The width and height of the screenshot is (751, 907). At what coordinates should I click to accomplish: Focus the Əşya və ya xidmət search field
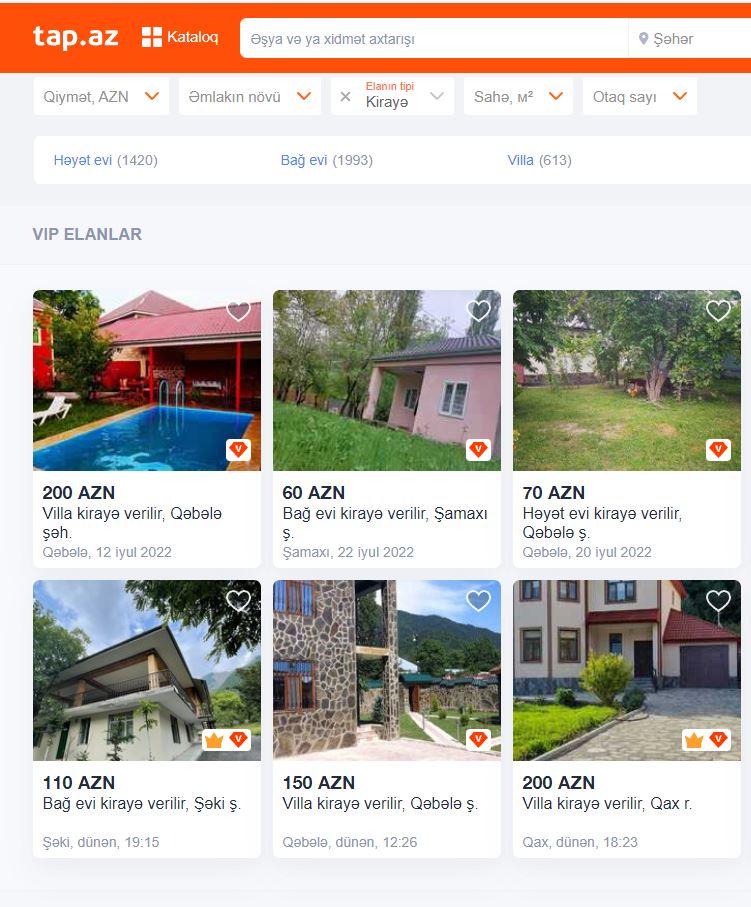click(434, 39)
